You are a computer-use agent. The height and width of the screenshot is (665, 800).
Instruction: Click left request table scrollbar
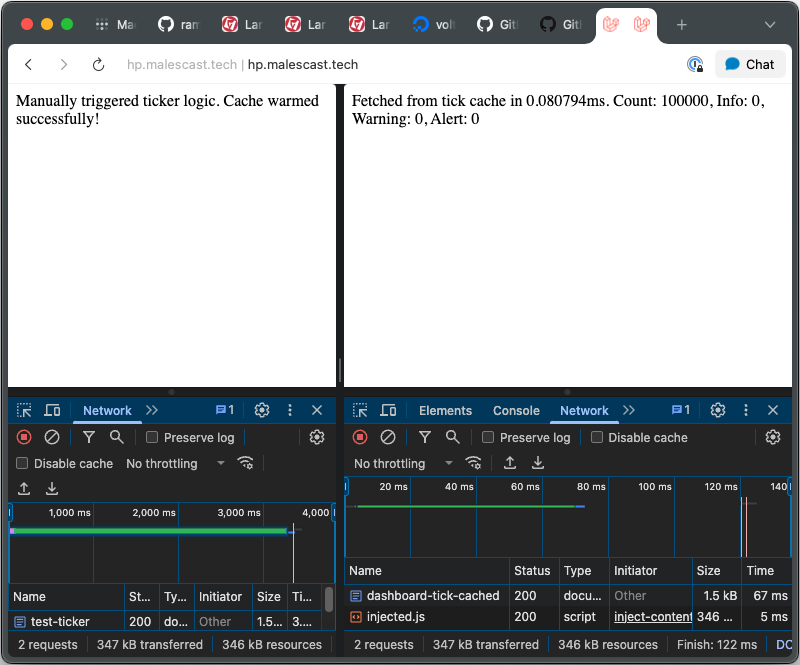(x=329, y=599)
